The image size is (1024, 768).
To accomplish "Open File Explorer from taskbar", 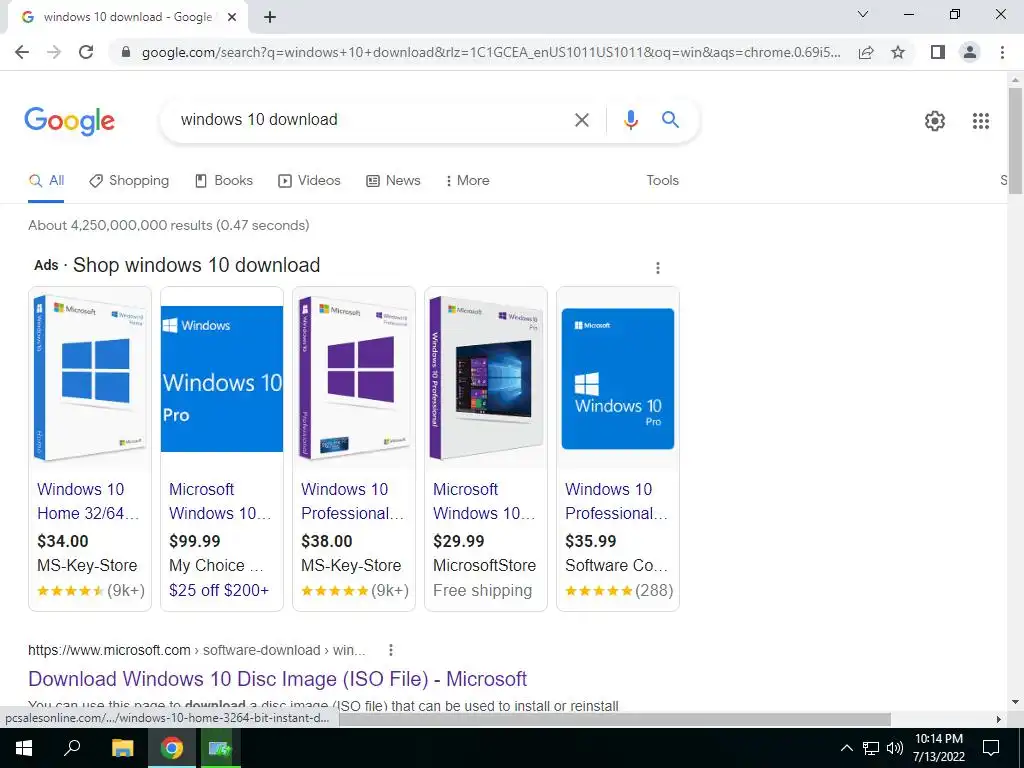I will [x=122, y=748].
